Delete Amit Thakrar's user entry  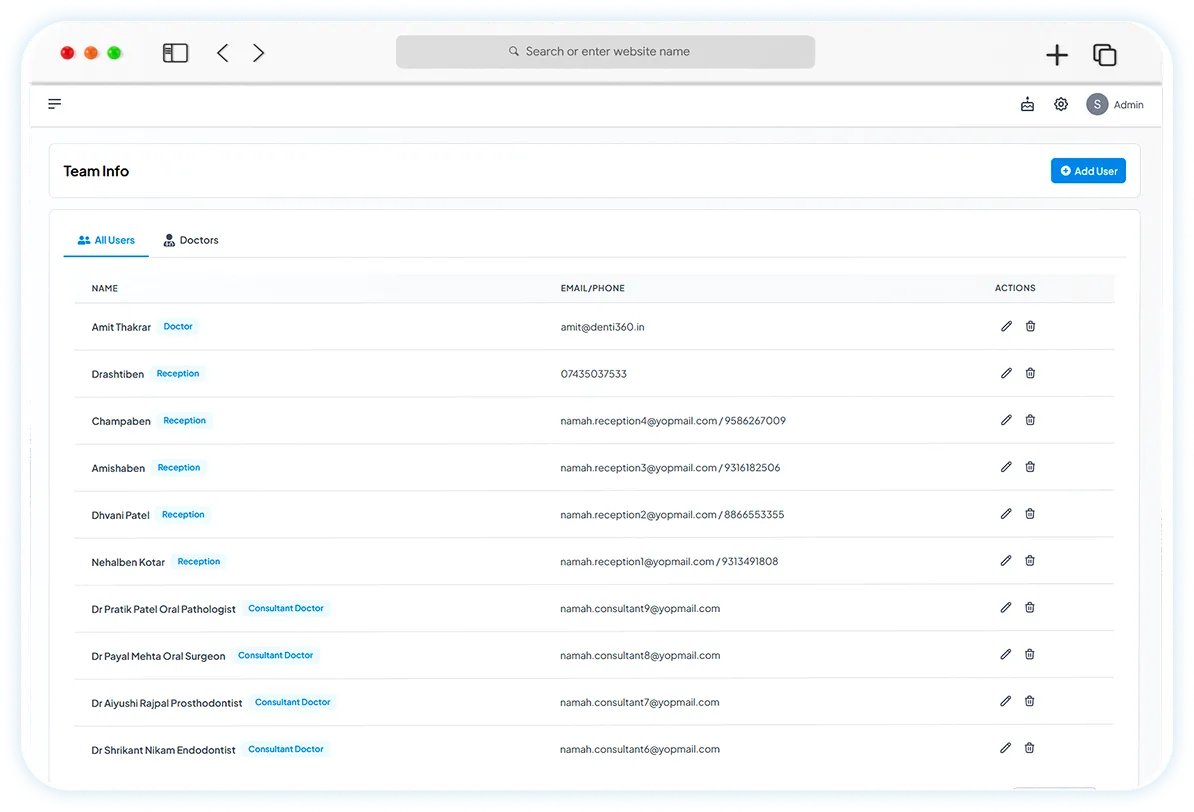click(1030, 326)
